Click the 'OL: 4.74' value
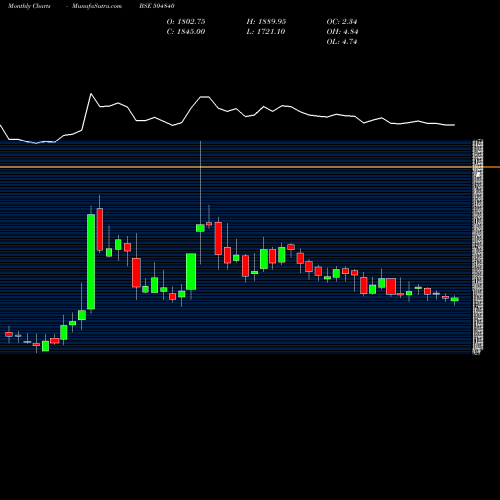Image resolution: width=500 pixels, height=500 pixels. [342, 42]
